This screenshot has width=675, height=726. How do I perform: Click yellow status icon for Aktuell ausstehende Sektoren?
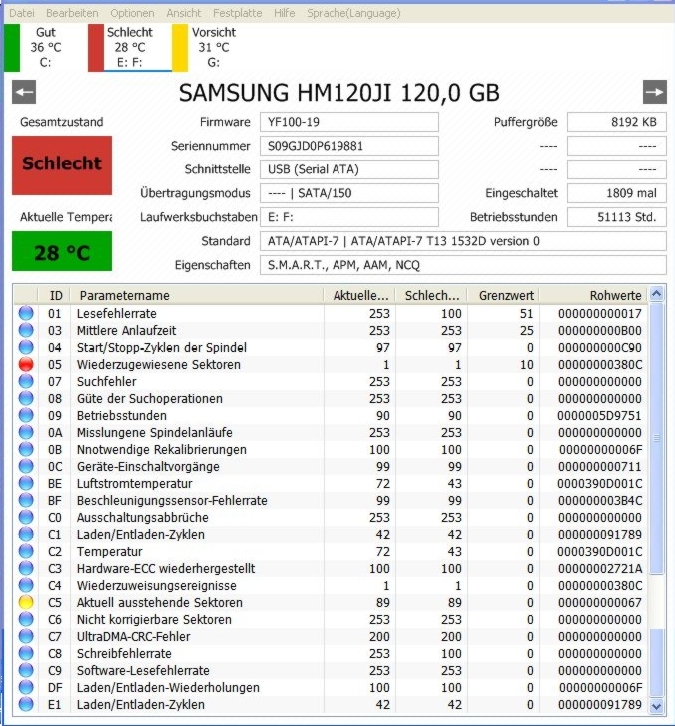tap(26, 602)
